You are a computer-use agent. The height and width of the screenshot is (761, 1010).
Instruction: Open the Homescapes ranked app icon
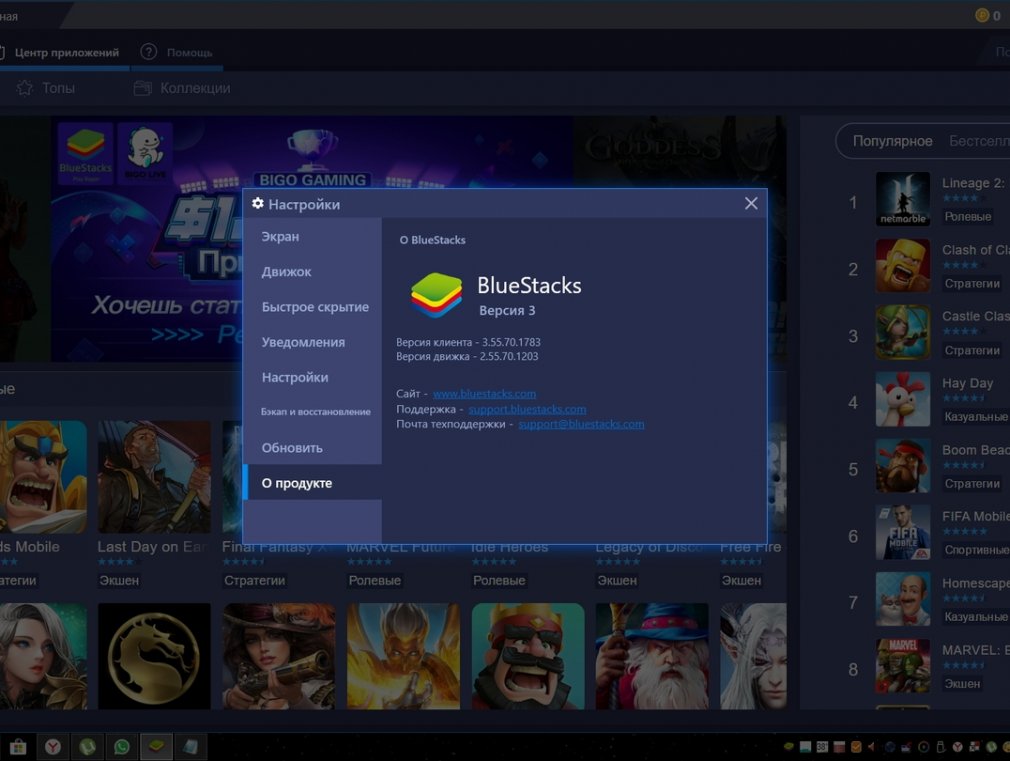(x=902, y=599)
